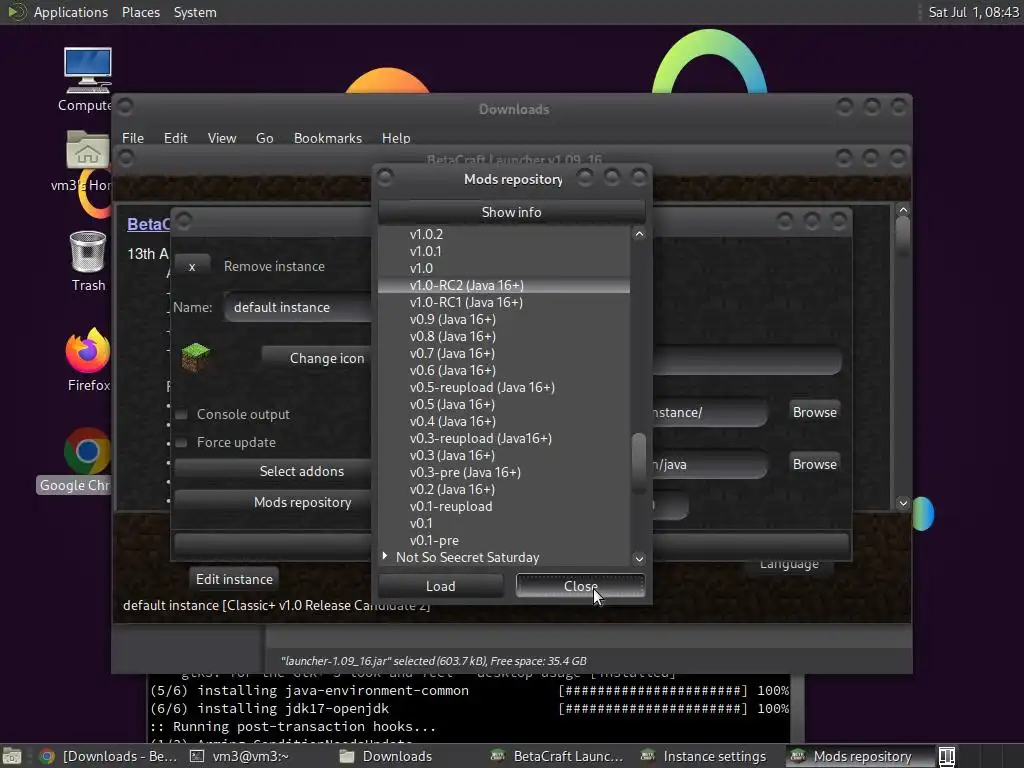Click the Mods repository button in Instance settings
Screen dimensions: 1024x768
pos(273,502)
